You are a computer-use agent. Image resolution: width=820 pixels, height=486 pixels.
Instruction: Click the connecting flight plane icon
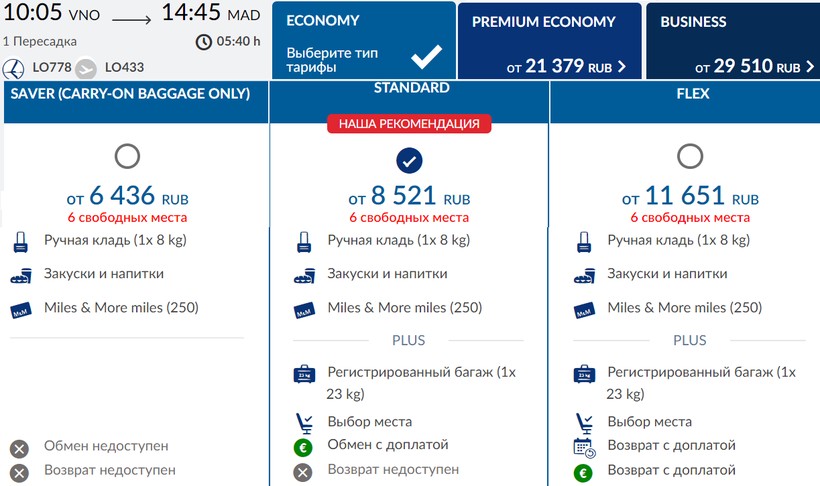[x=86, y=68]
